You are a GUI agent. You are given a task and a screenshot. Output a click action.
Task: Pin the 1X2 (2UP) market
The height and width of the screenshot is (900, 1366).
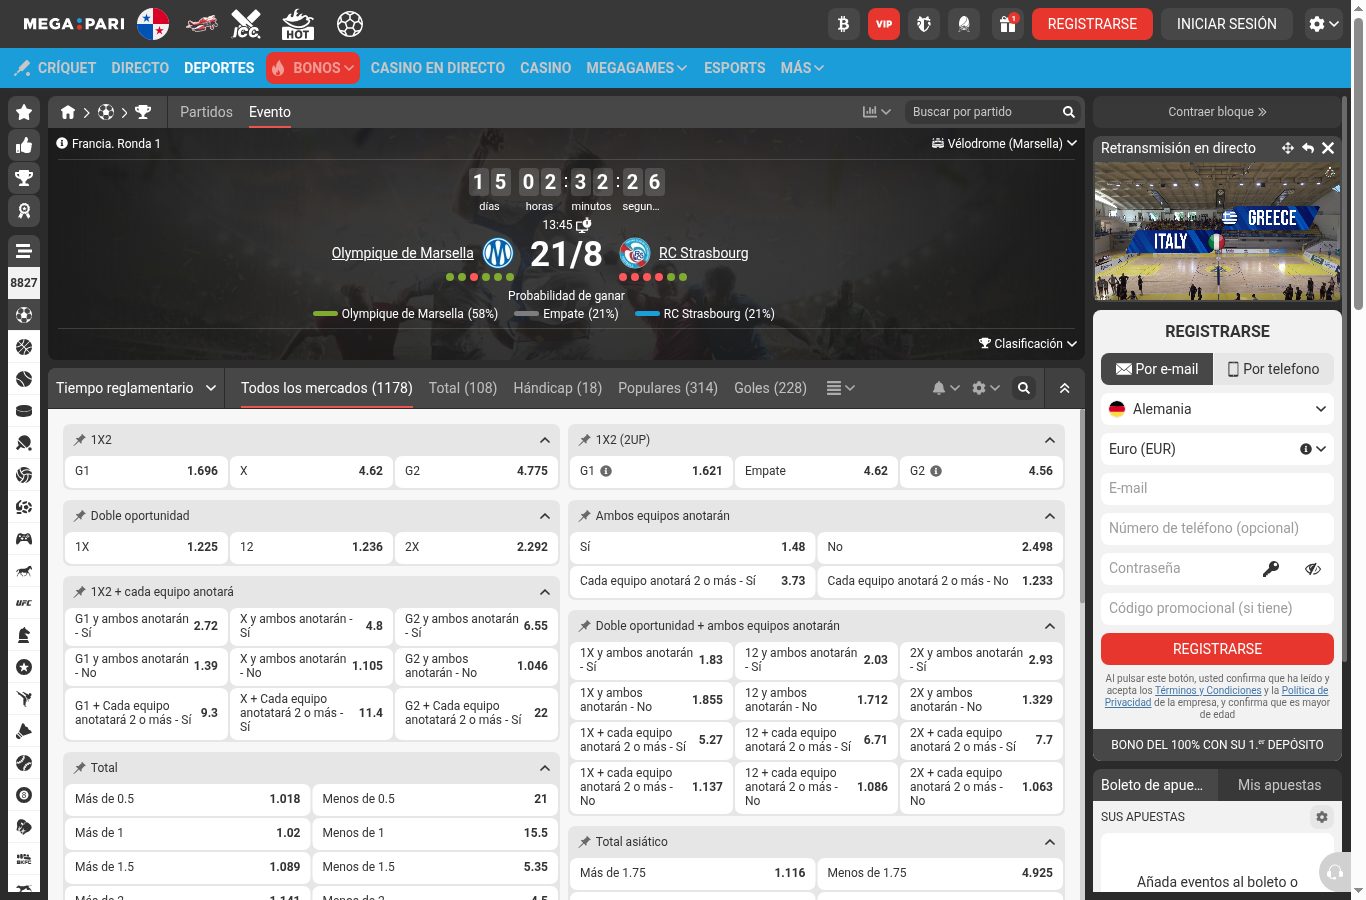coord(585,440)
